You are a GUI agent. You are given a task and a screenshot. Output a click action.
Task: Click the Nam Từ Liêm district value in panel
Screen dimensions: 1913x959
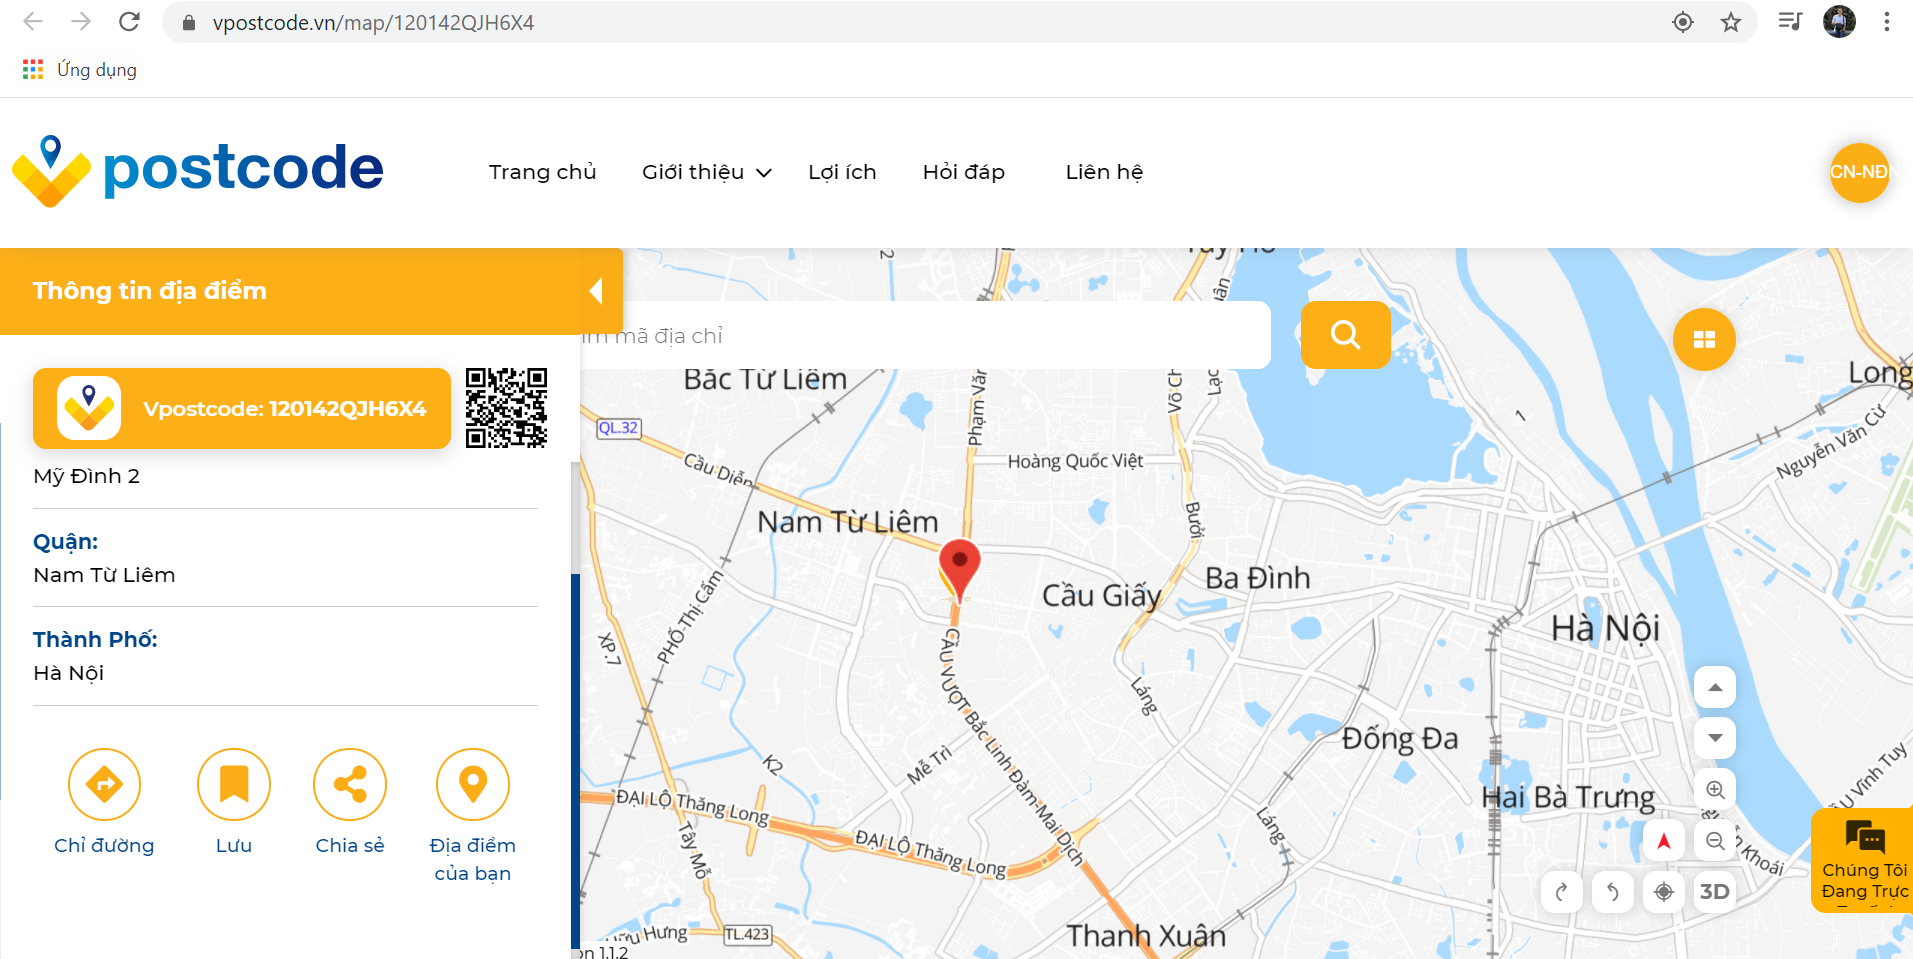[104, 575]
